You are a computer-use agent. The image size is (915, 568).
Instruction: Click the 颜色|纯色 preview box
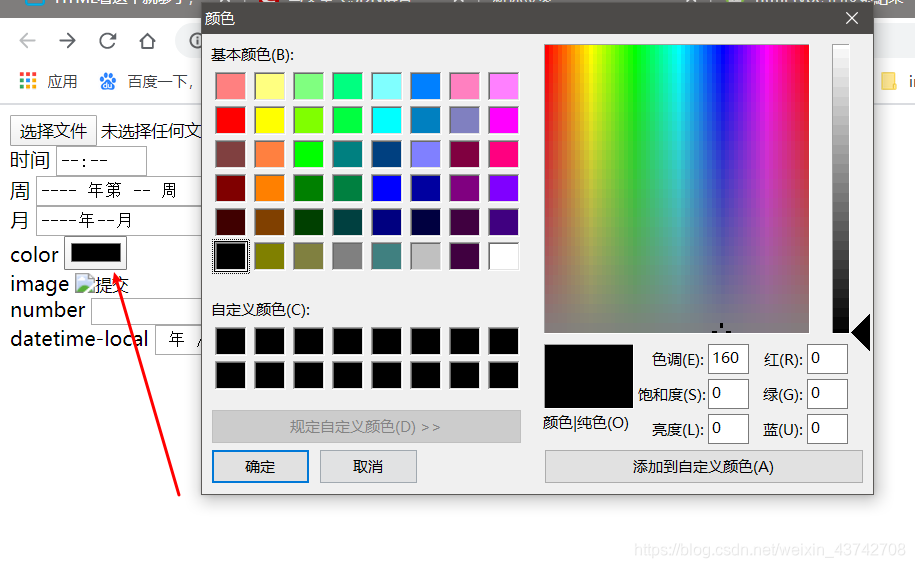589,376
